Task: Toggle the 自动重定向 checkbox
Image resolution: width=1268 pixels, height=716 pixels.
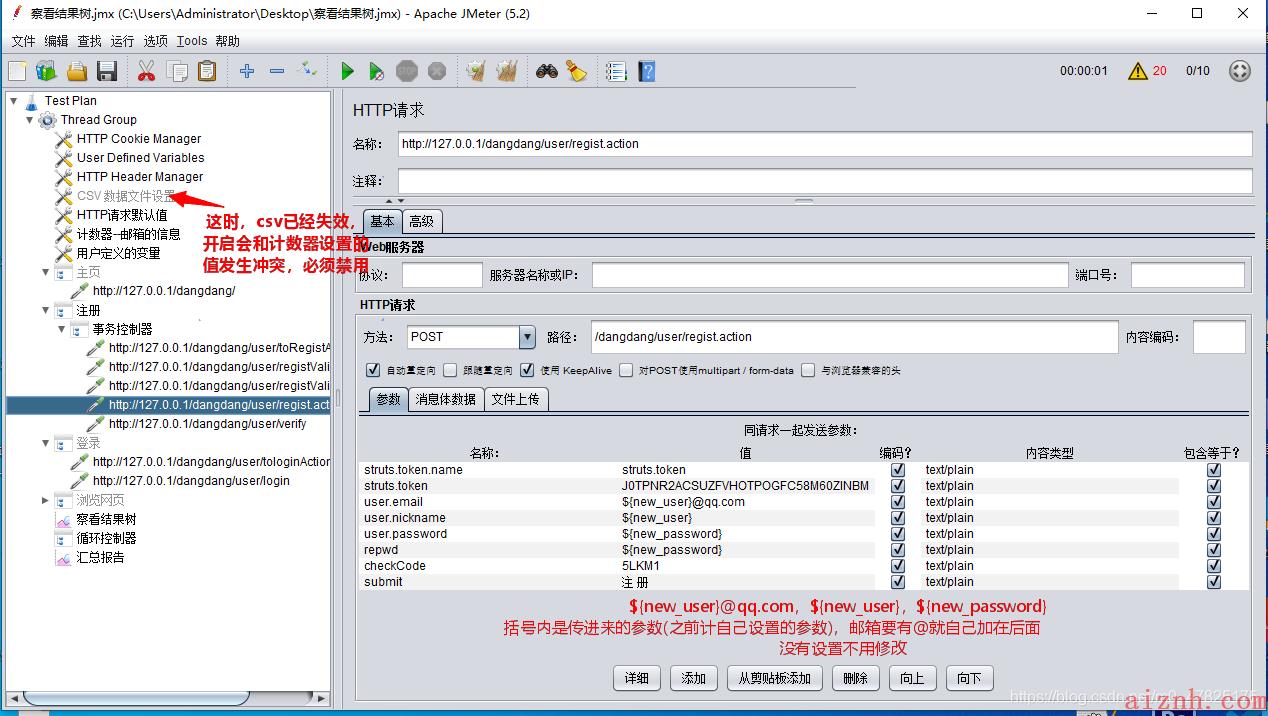Action: click(x=373, y=370)
